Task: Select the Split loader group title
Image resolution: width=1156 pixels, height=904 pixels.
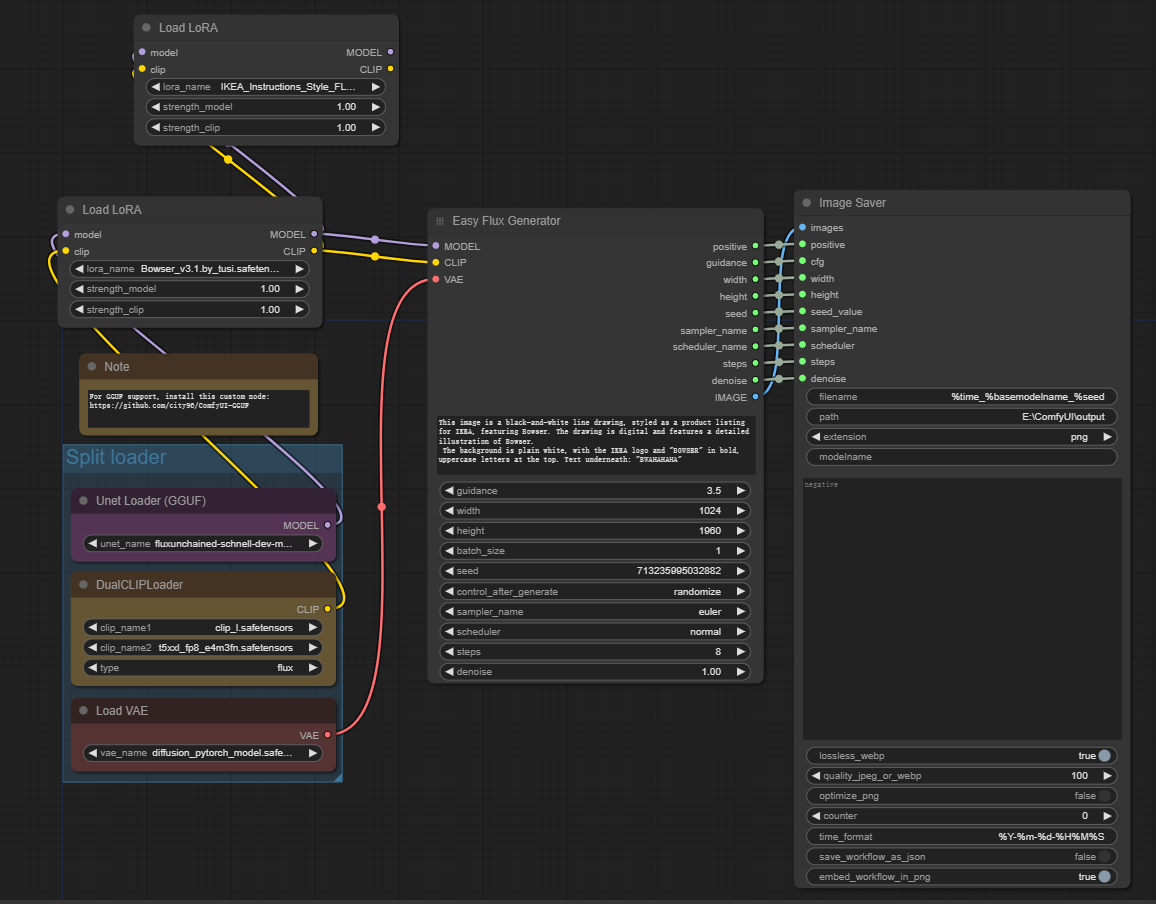Action: [x=116, y=458]
